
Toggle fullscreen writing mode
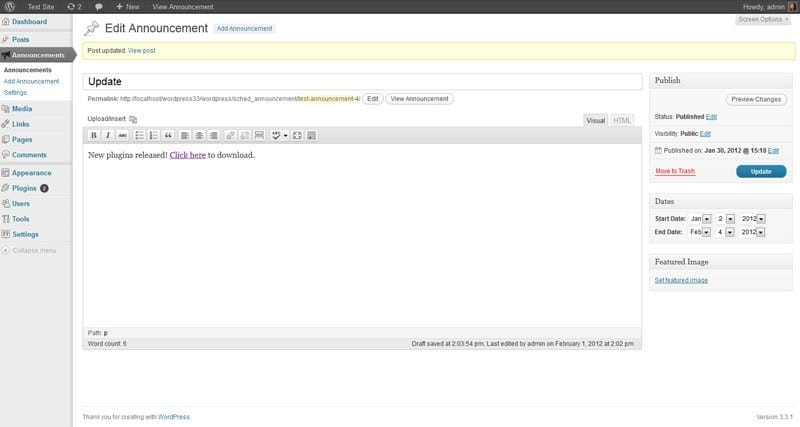click(297, 135)
